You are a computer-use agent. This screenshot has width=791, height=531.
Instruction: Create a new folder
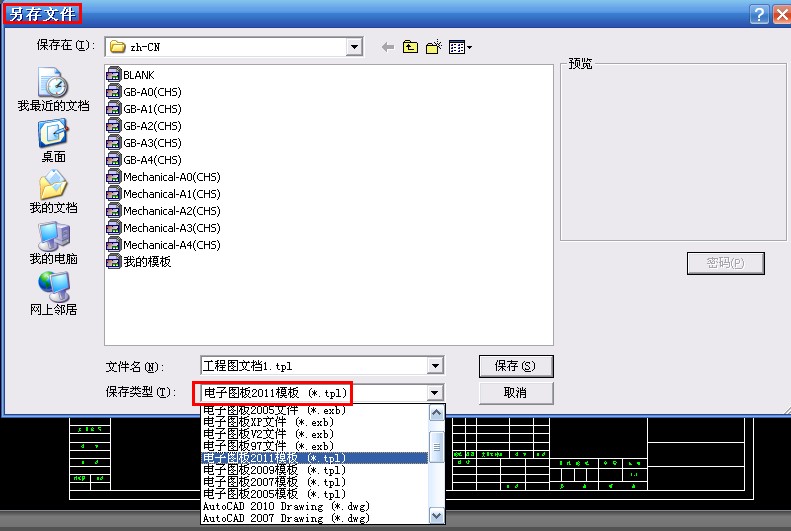[434, 47]
